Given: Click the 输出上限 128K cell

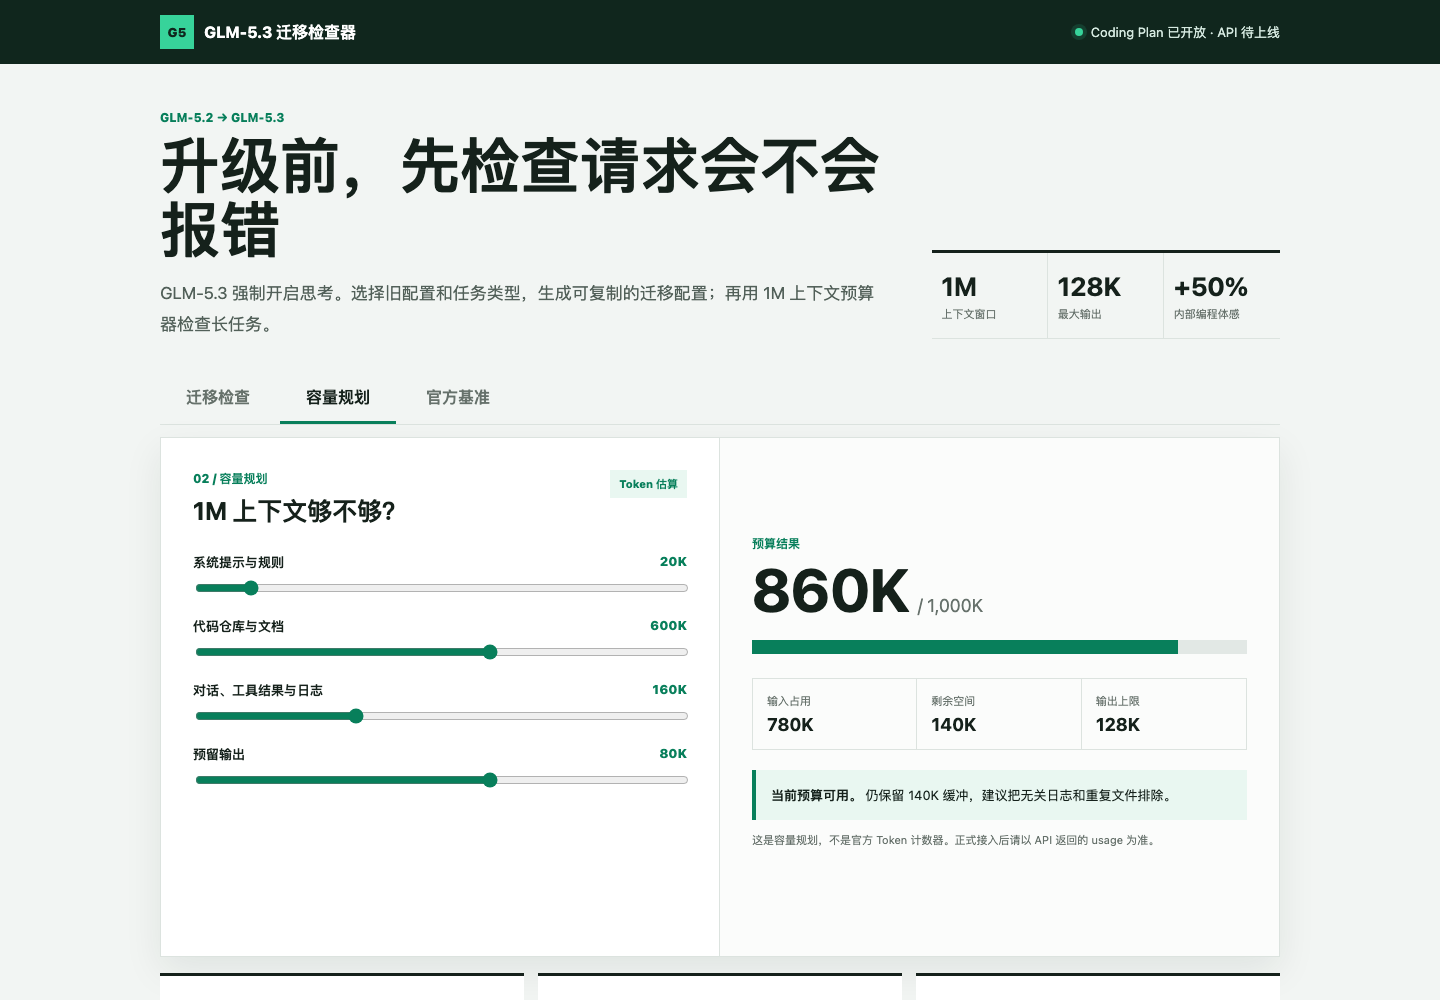Looking at the screenshot, I should coord(1164,714).
